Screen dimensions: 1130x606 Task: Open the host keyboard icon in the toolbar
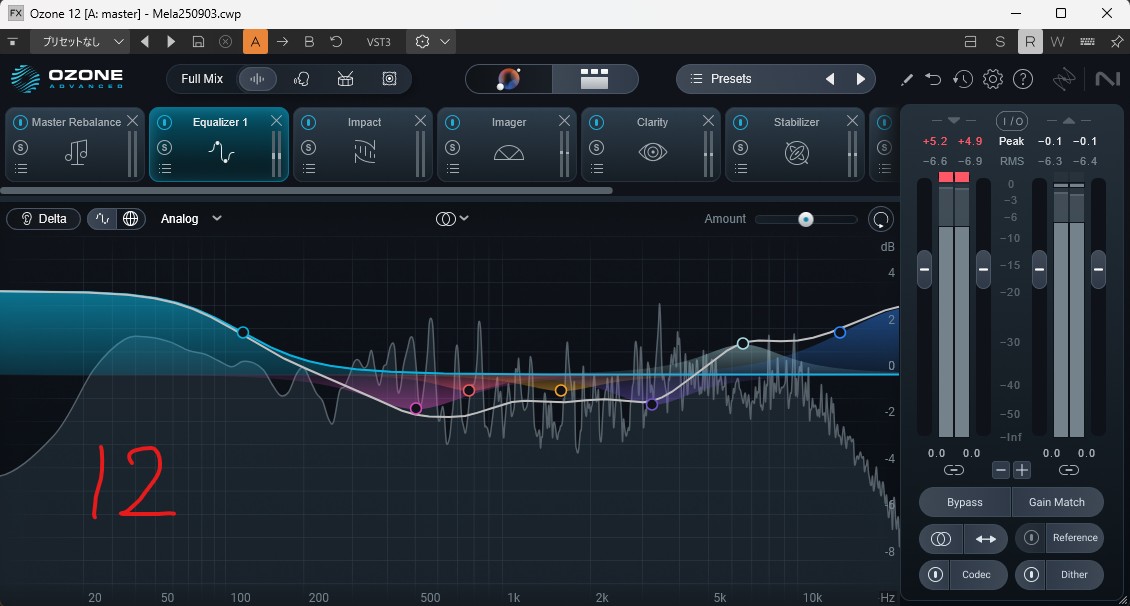(x=1087, y=42)
